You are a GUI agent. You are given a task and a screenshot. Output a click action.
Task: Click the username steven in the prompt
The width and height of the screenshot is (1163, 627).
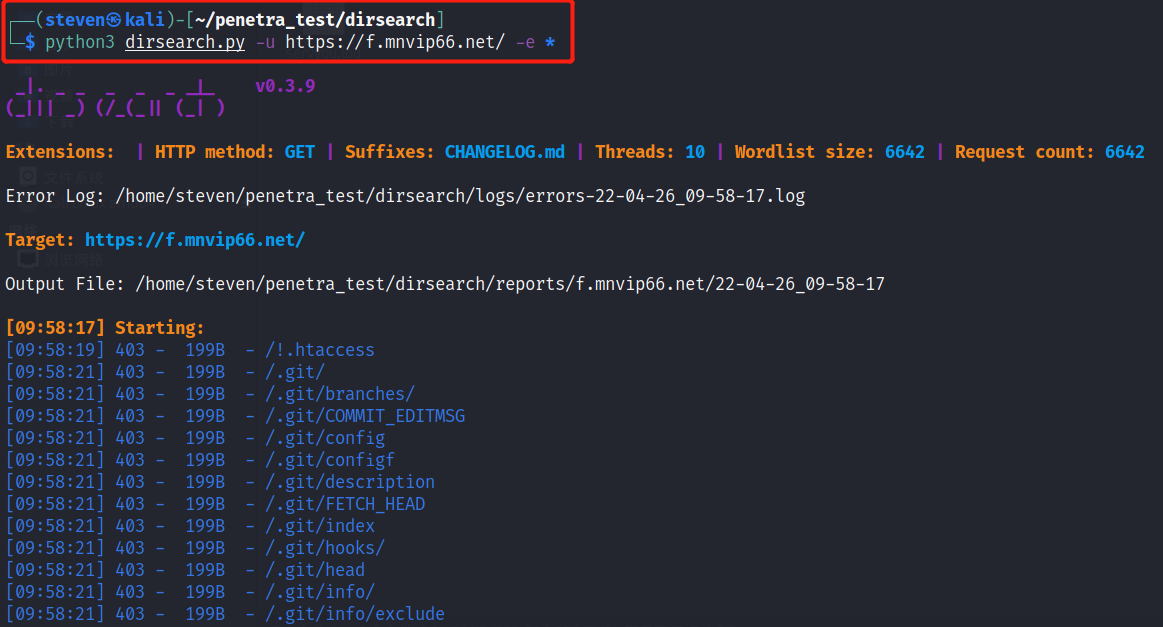coord(75,20)
